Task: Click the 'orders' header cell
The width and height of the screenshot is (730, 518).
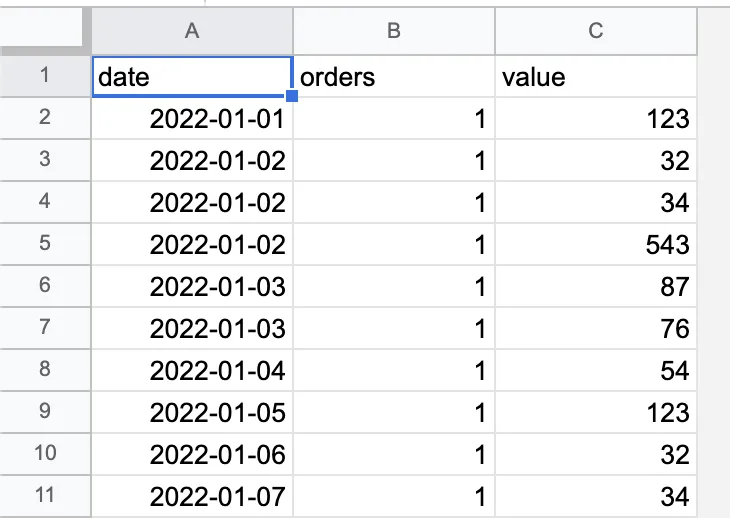Action: pyautogui.click(x=394, y=77)
